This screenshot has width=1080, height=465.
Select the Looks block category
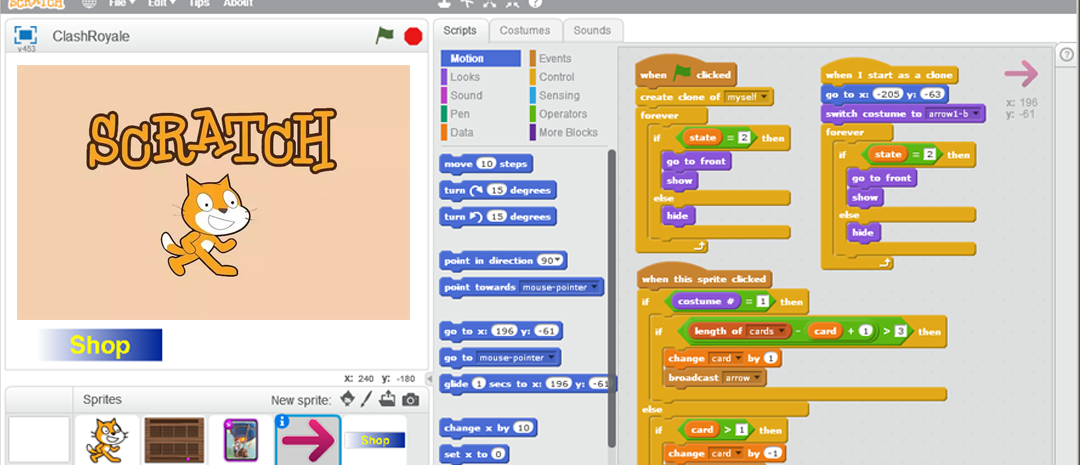[465, 77]
